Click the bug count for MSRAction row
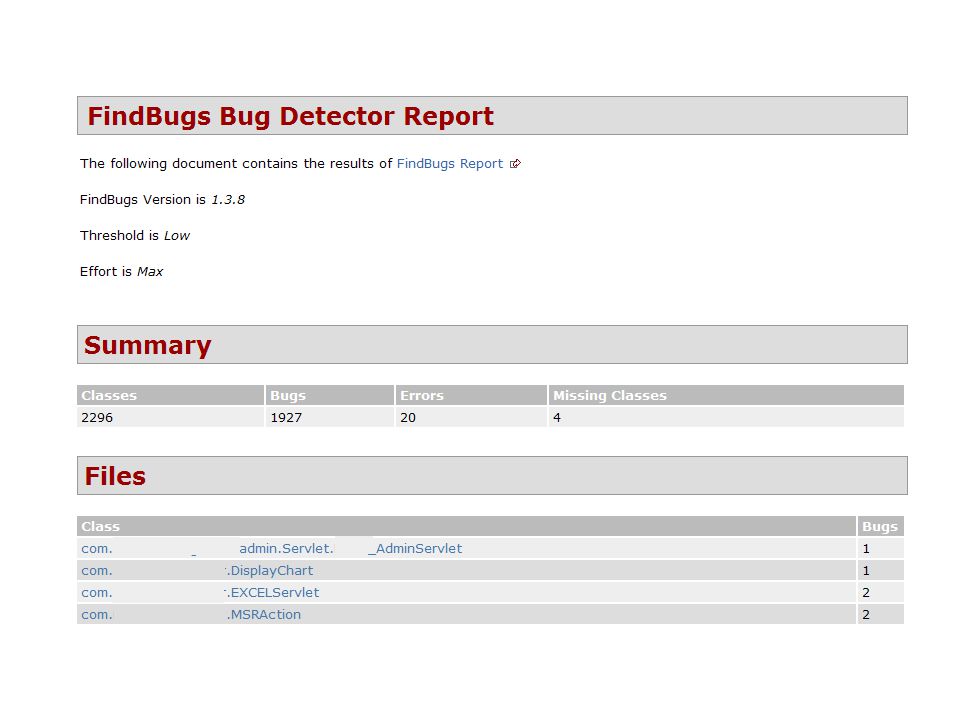 (866, 615)
